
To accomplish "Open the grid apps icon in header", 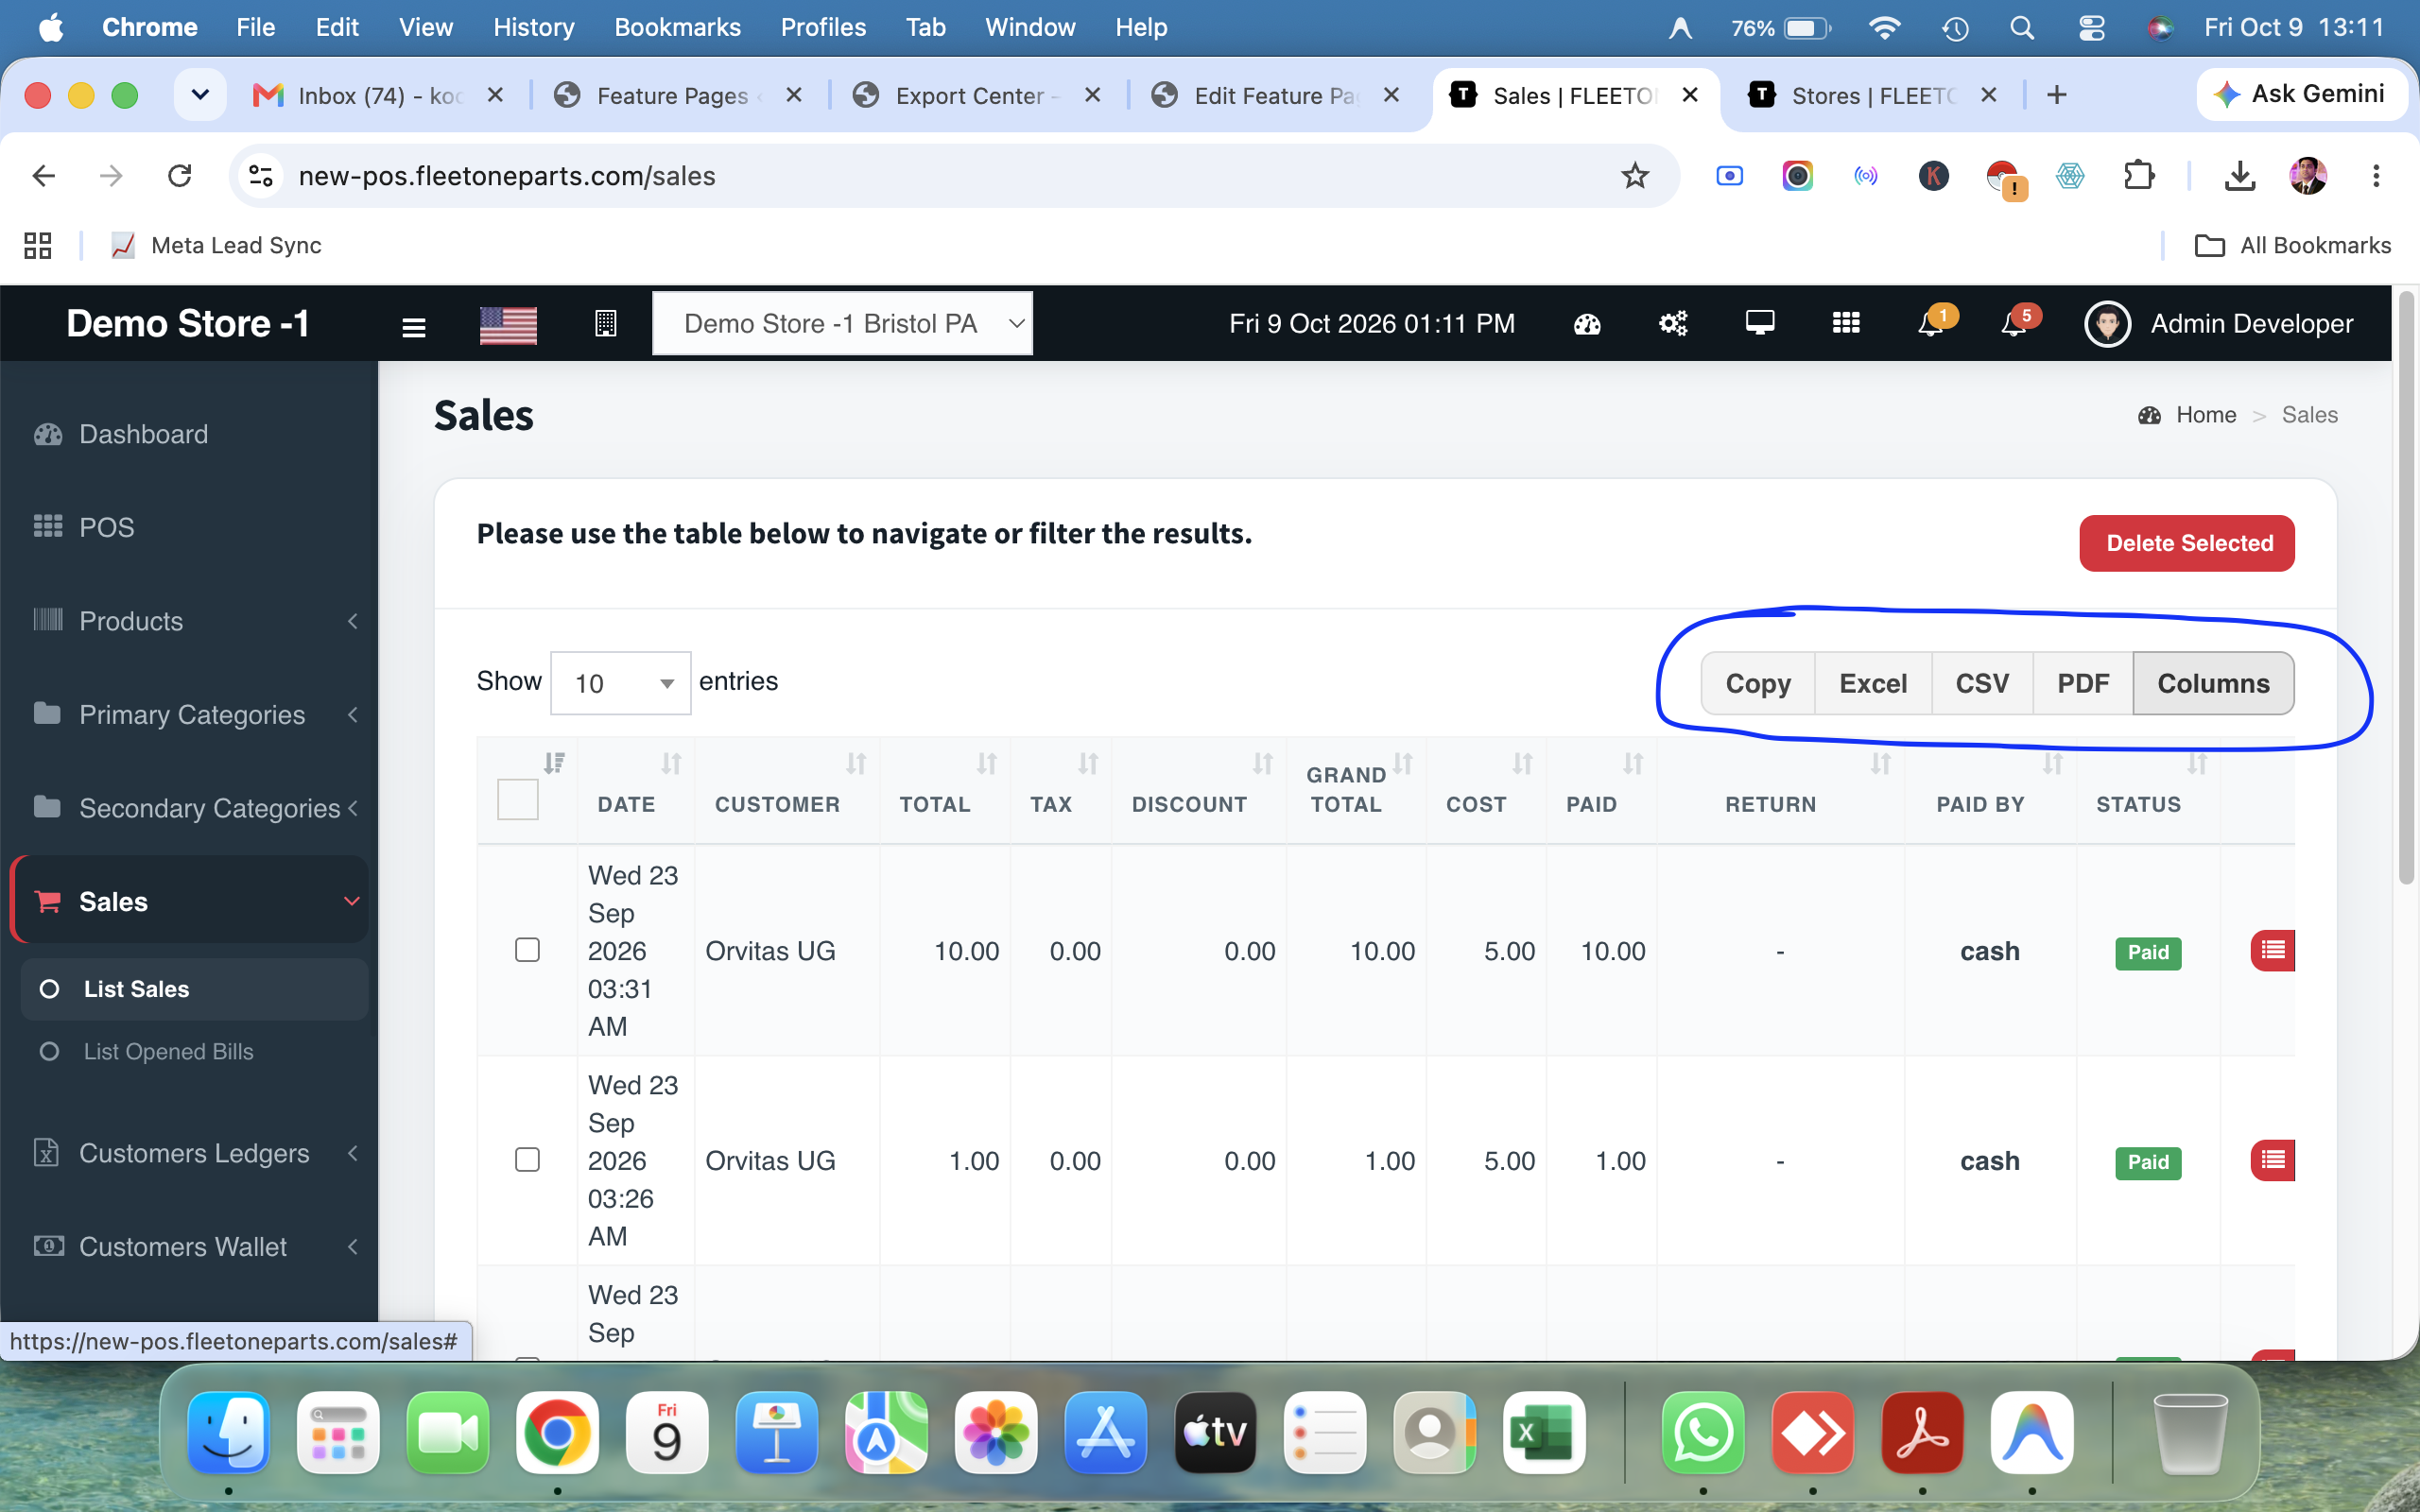I will point(1846,323).
